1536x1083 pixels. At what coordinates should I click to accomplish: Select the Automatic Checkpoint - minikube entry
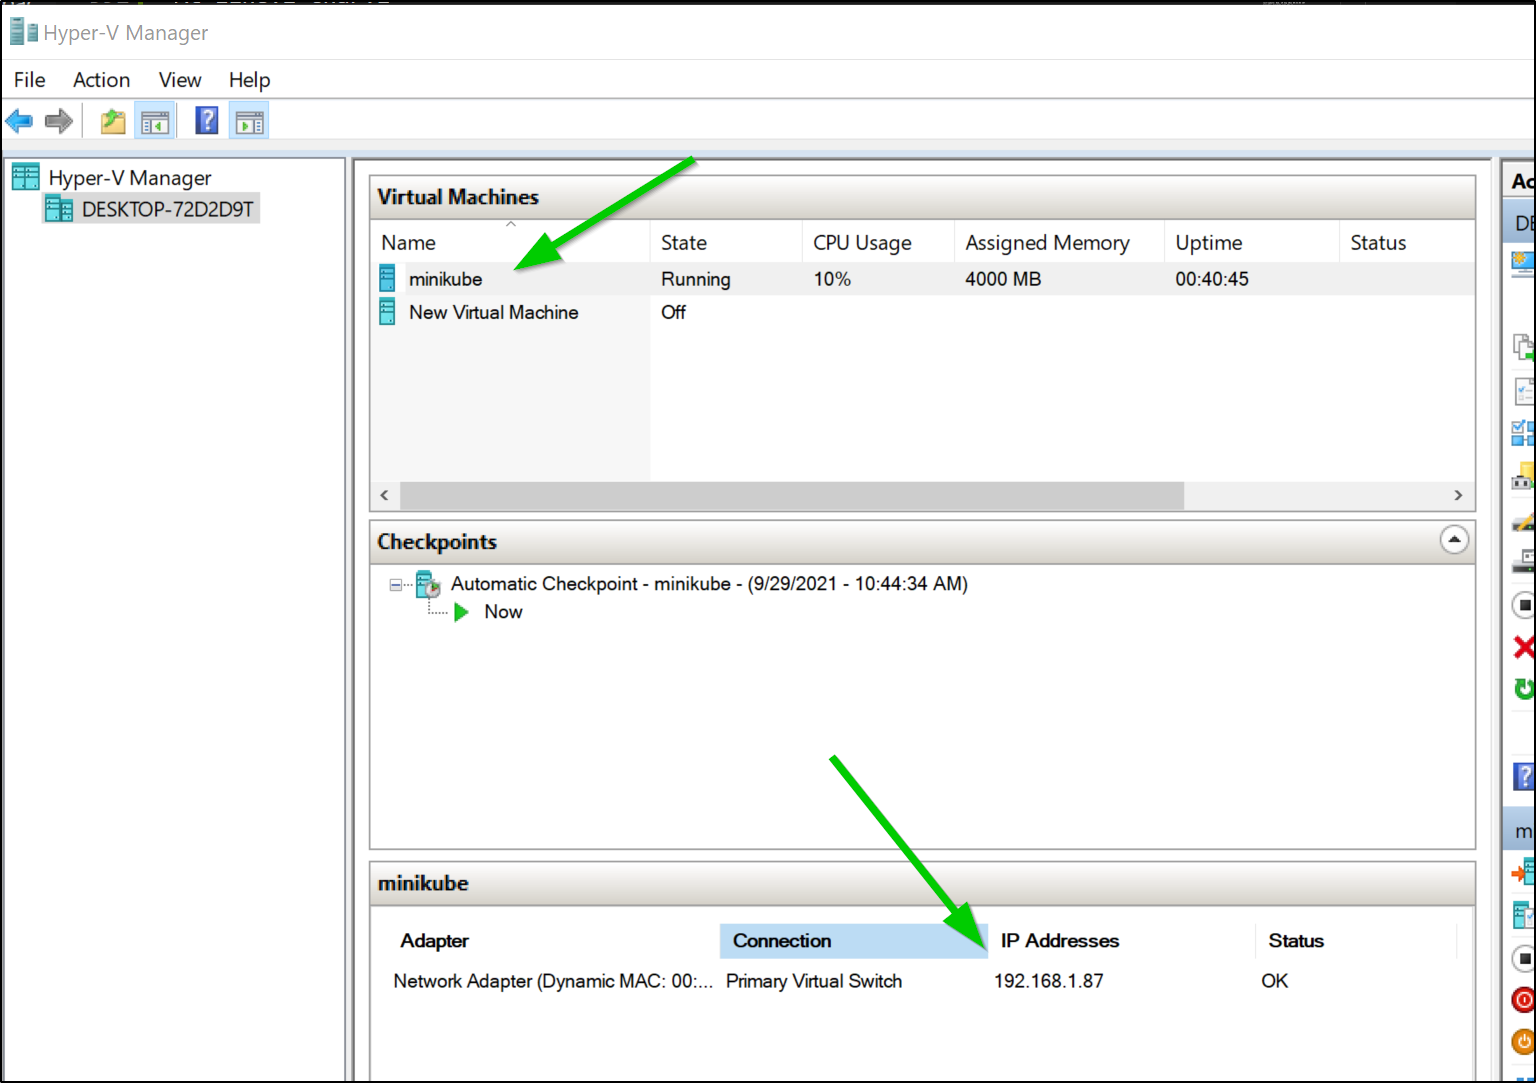709,584
